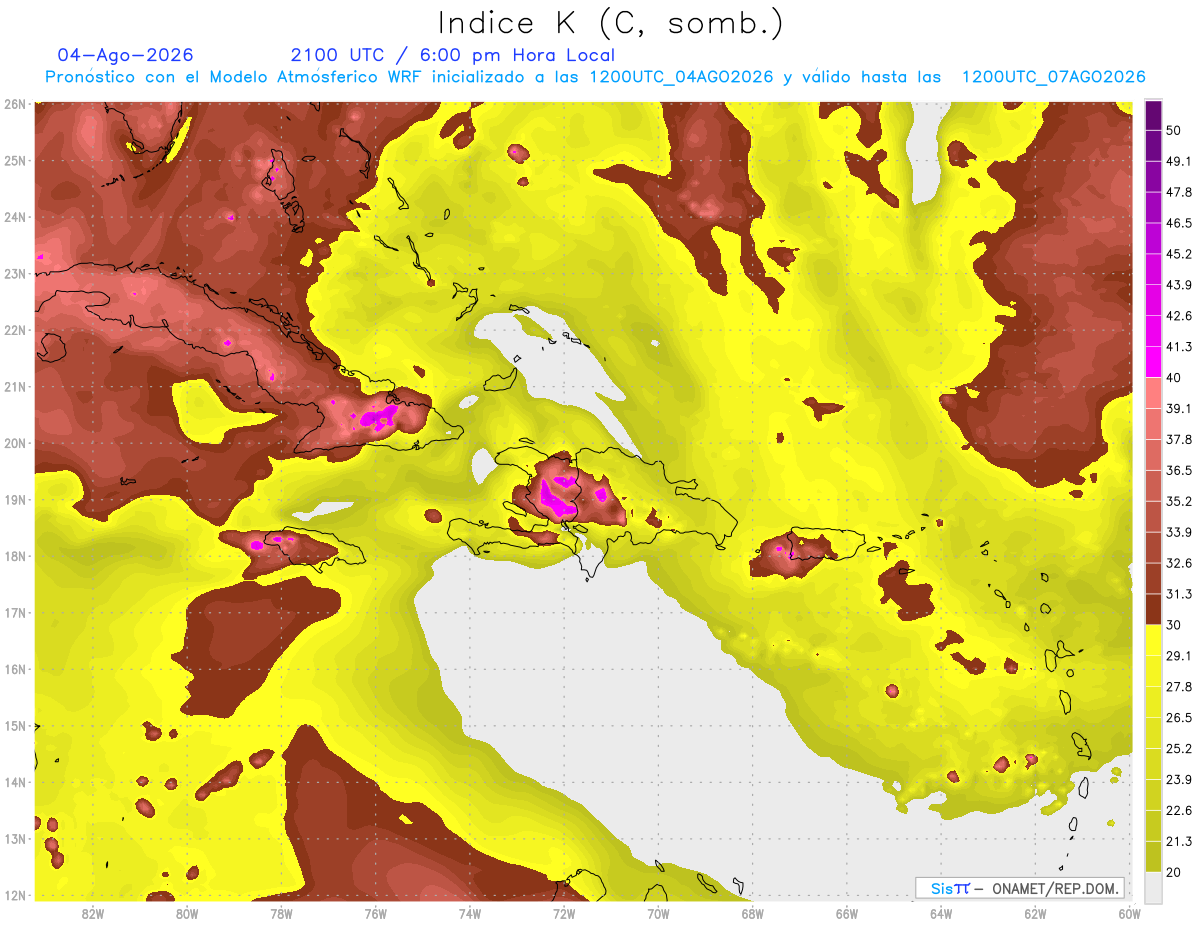
Task: Click the '78W' longitude label
Action: coord(281,912)
